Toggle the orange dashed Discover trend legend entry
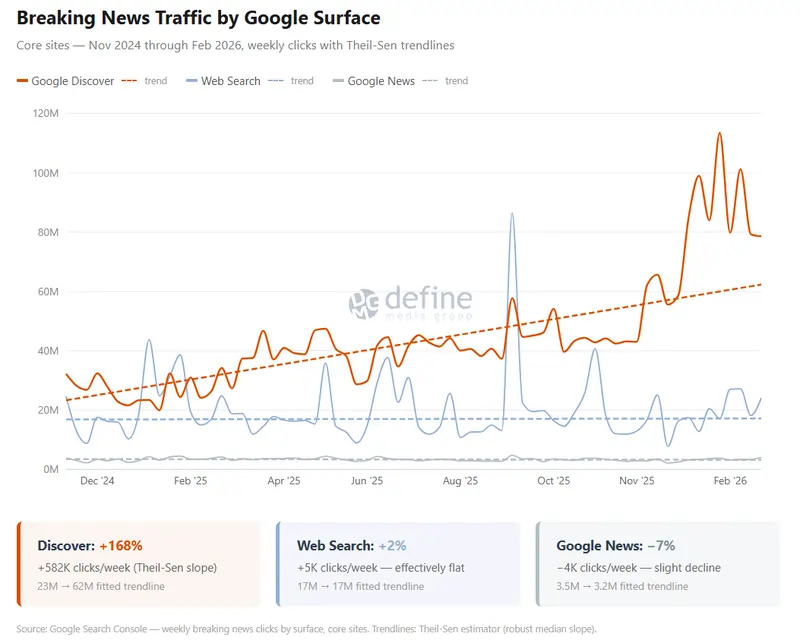This screenshot has width=800, height=643. click(x=144, y=81)
